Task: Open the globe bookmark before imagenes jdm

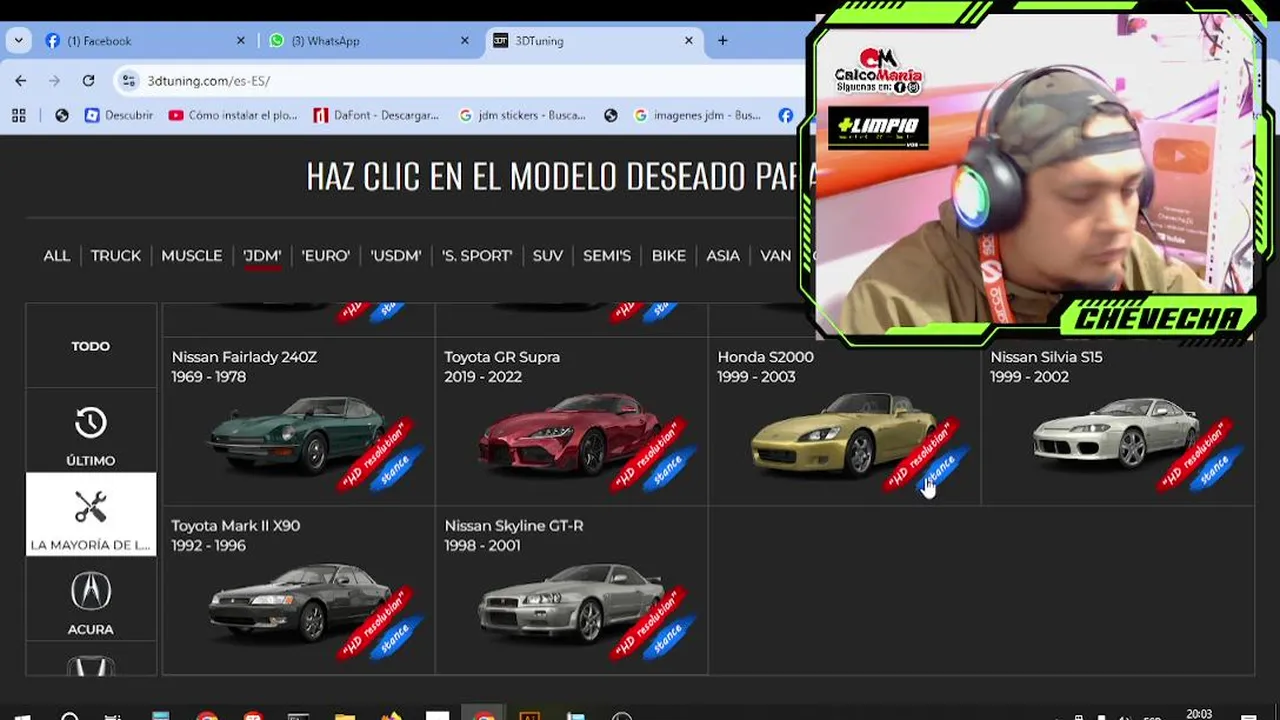Action: click(x=611, y=115)
